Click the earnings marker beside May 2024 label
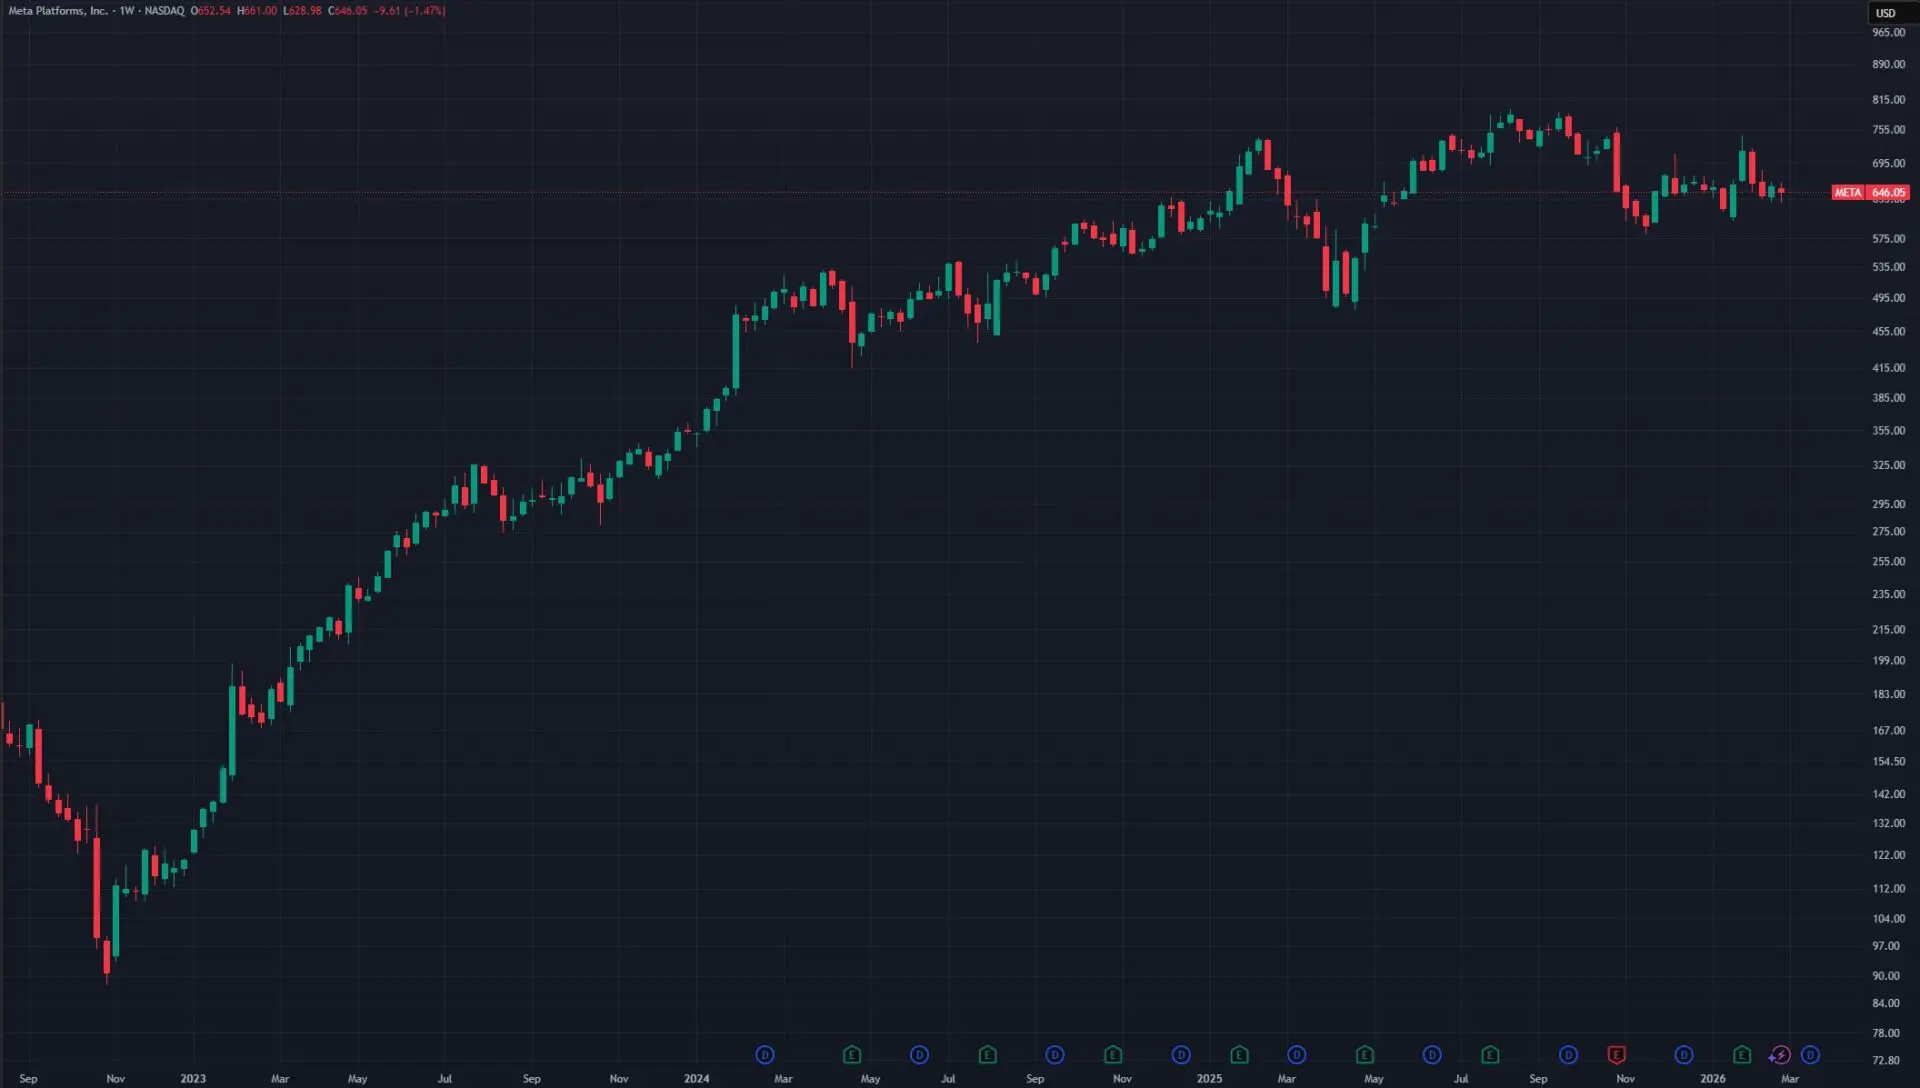This screenshot has width=1920, height=1088. coord(852,1055)
